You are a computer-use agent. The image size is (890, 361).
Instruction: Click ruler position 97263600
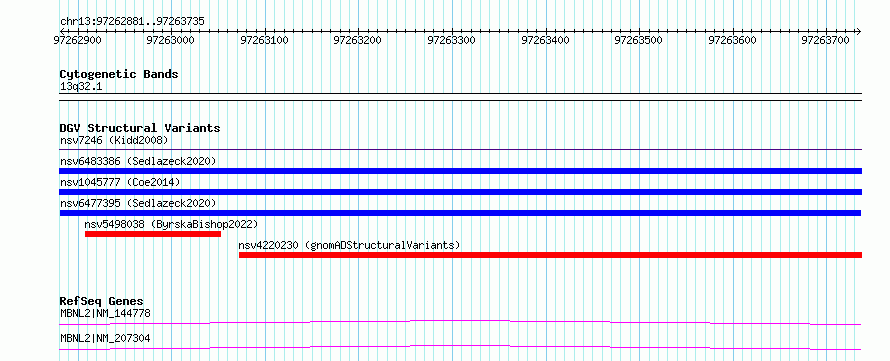pyautogui.click(x=733, y=40)
